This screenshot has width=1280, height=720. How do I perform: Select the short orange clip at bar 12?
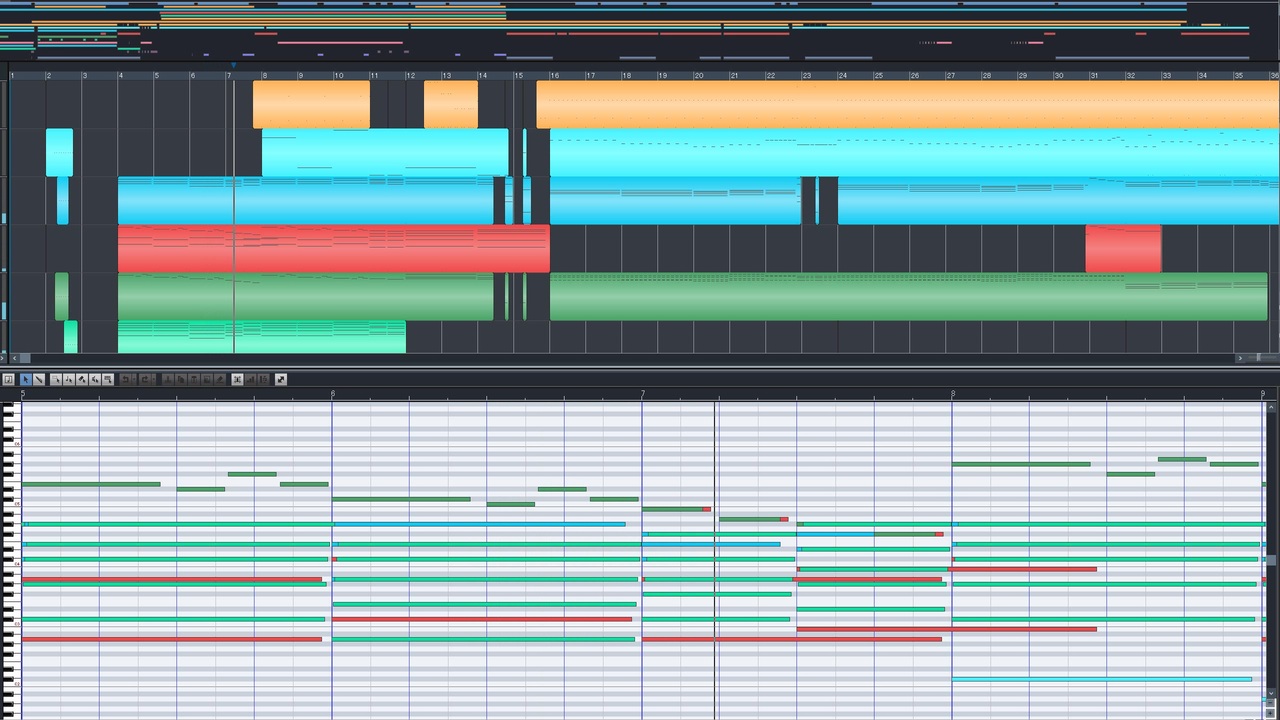[x=451, y=104]
